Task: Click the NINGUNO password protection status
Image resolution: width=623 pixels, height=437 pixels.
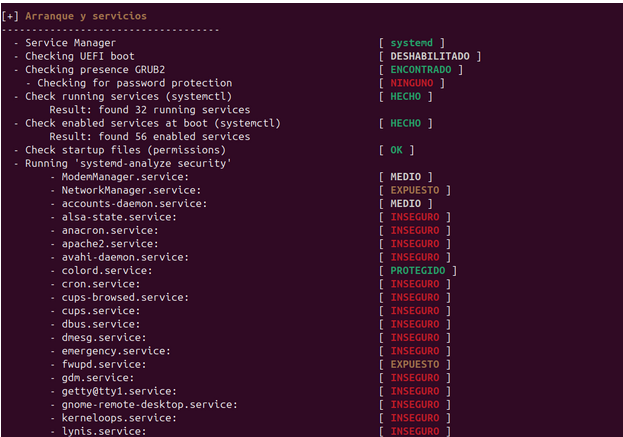Action: (x=413, y=83)
